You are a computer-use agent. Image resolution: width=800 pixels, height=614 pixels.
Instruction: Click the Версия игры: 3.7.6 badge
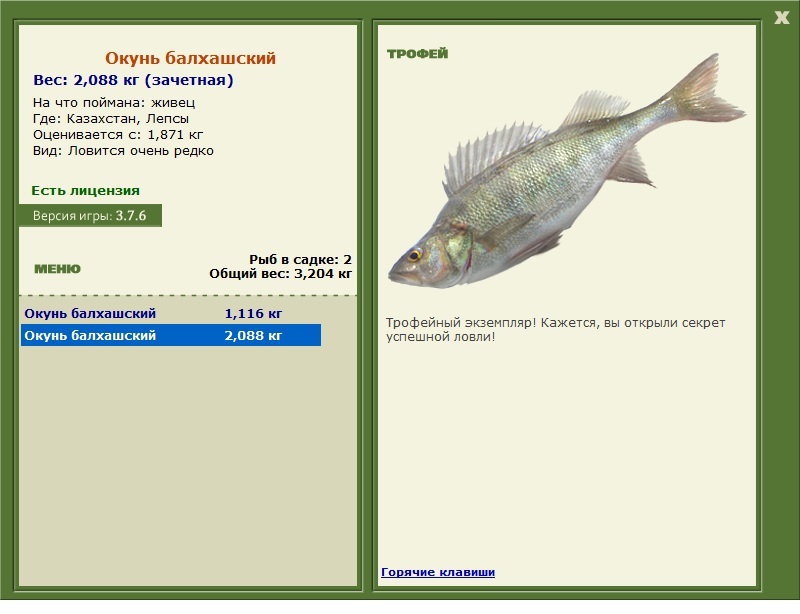tap(90, 215)
